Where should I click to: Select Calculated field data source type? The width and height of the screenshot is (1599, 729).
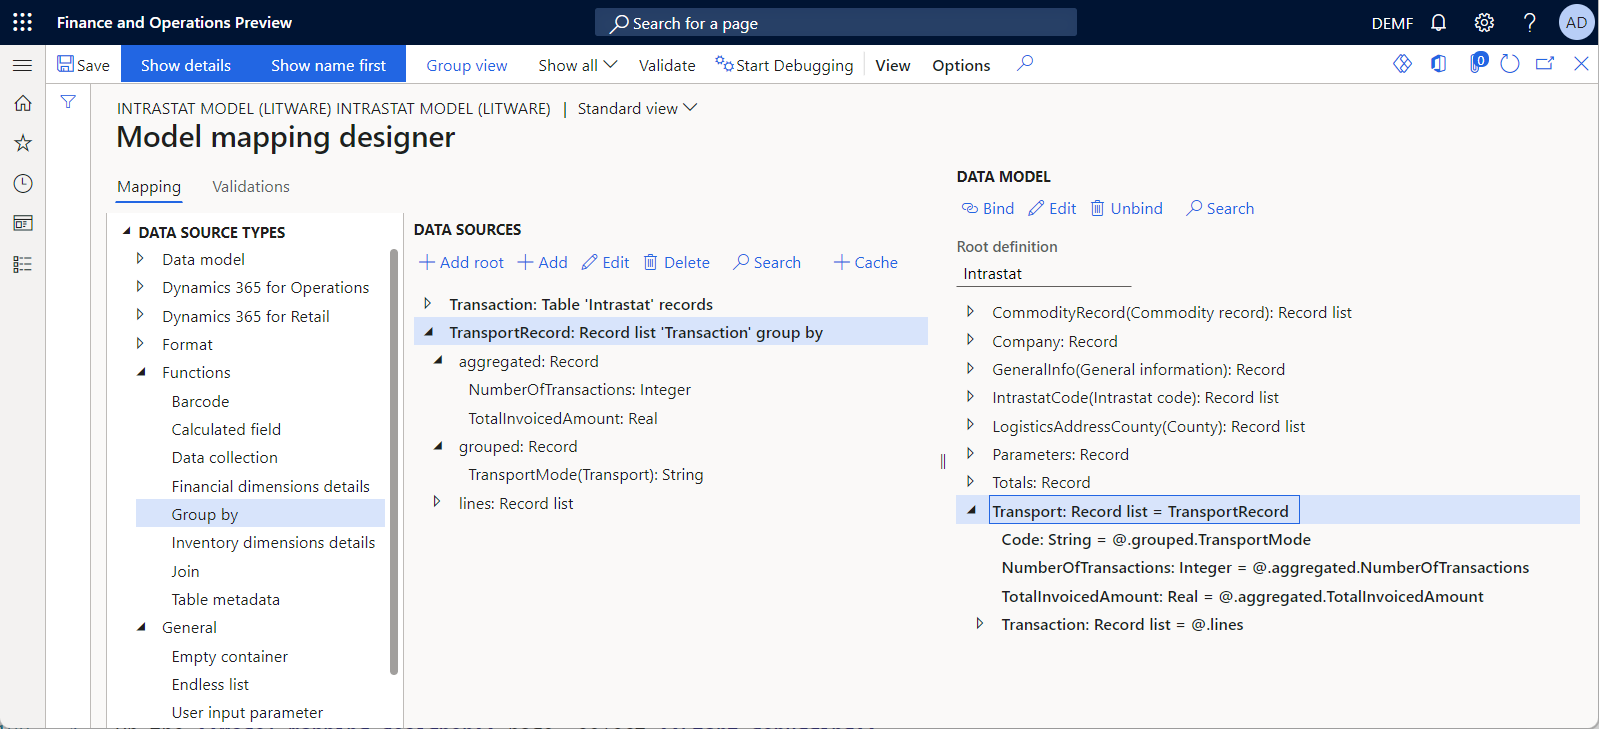(226, 429)
